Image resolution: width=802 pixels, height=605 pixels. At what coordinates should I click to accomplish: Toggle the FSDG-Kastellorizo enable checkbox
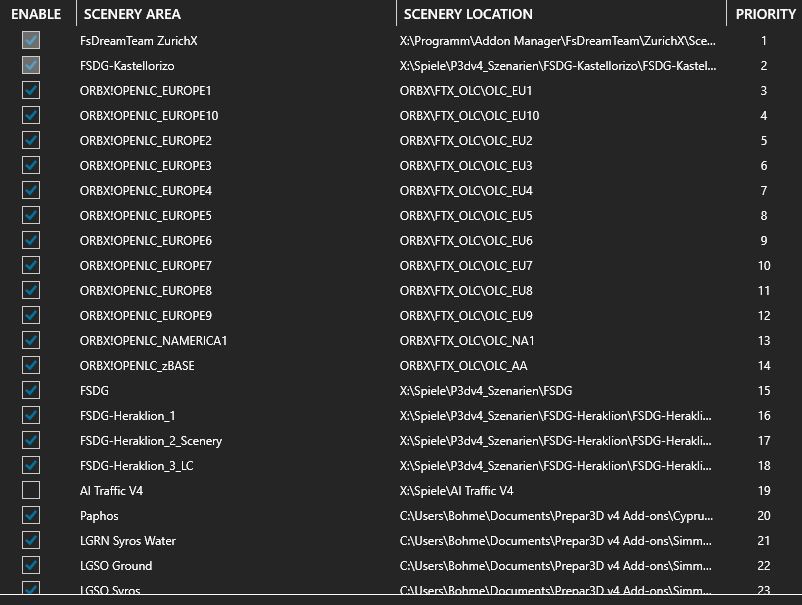[31, 66]
